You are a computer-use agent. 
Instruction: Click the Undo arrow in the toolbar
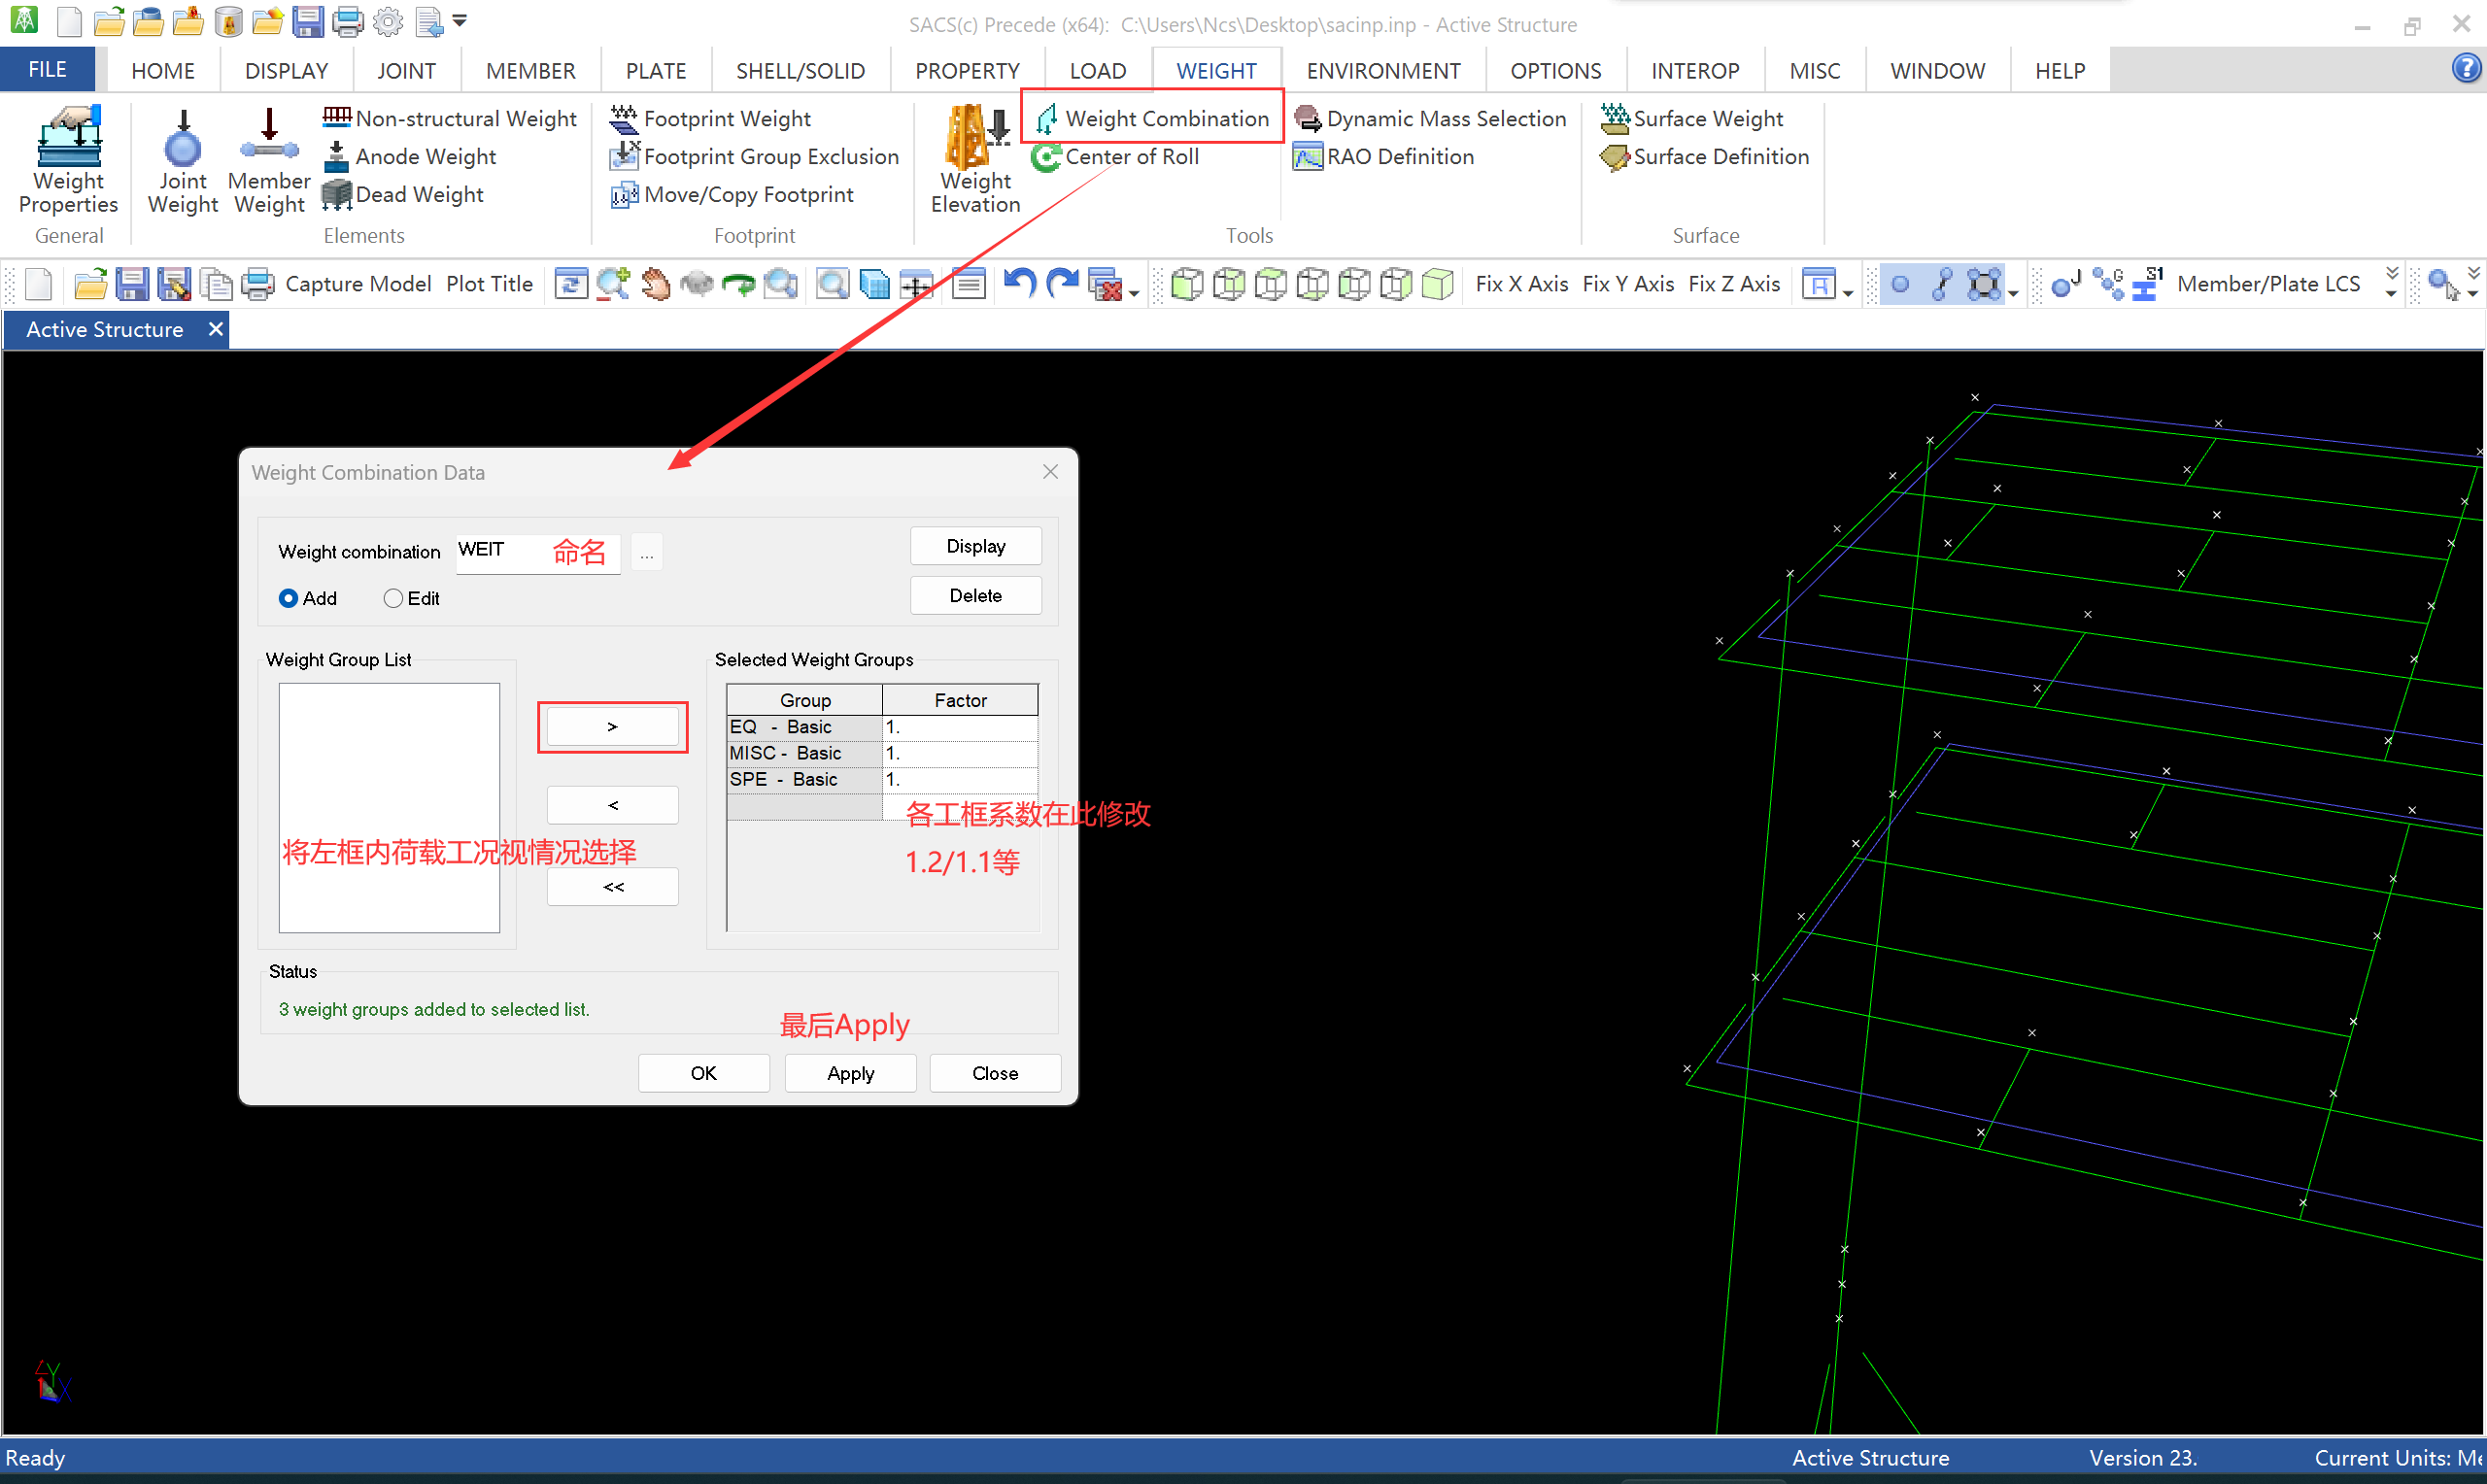pyautogui.click(x=1018, y=284)
